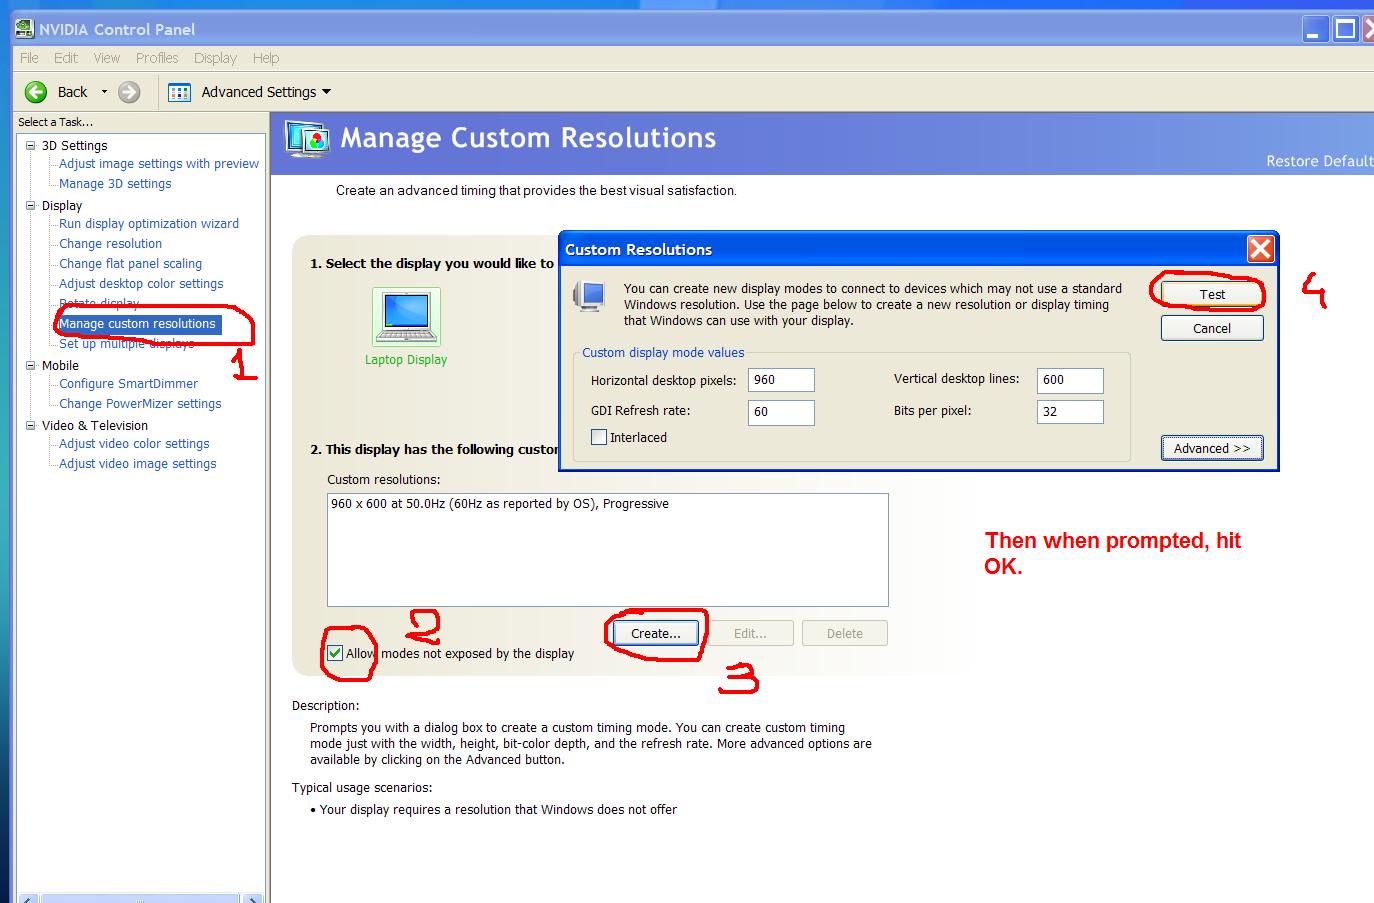Screen dimensions: 1374x903
Task: Open Manage 3D settings
Action: (115, 184)
